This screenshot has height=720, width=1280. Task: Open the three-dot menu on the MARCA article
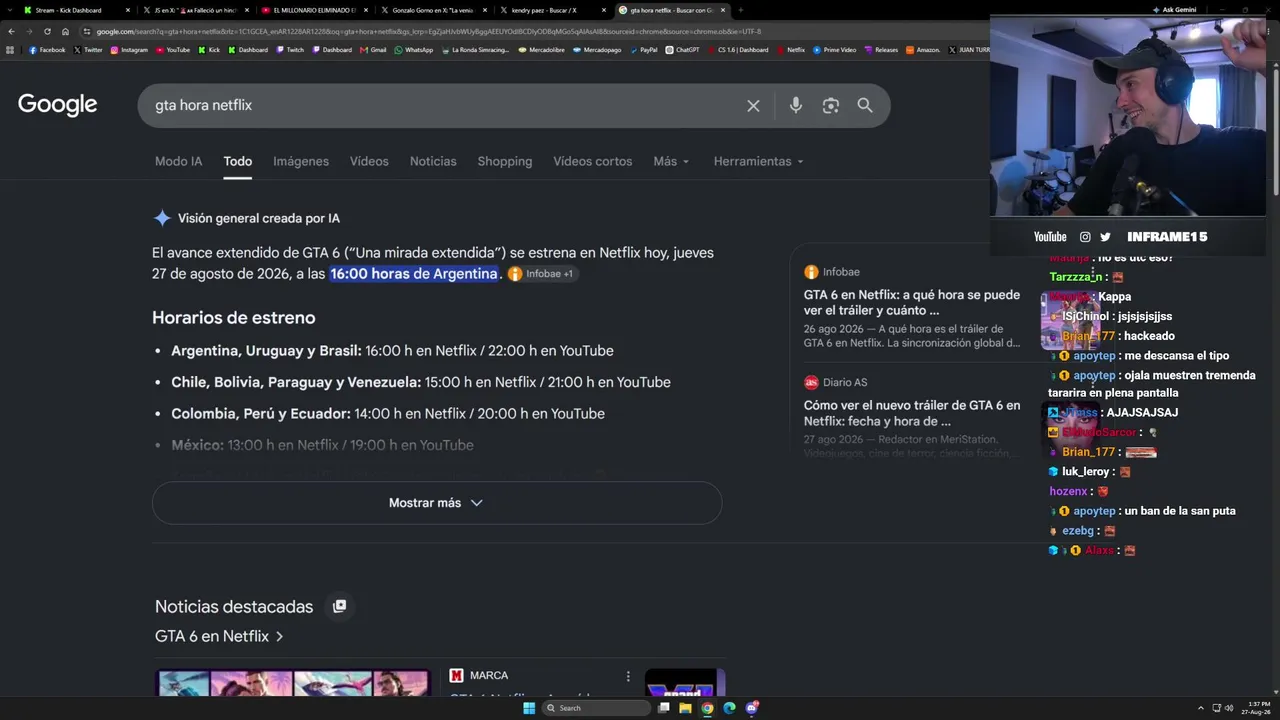[x=628, y=676]
